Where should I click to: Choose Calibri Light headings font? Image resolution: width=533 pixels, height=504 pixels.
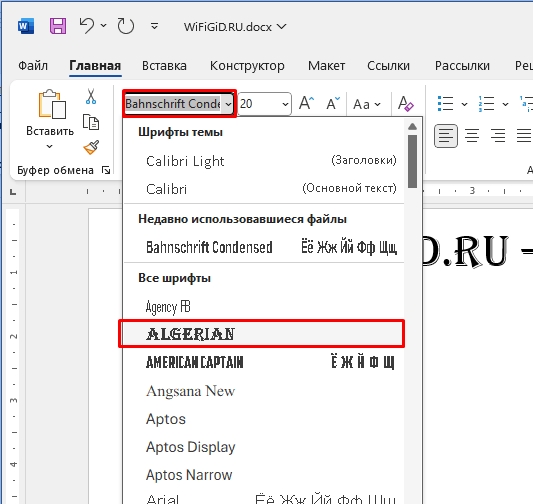click(264, 161)
